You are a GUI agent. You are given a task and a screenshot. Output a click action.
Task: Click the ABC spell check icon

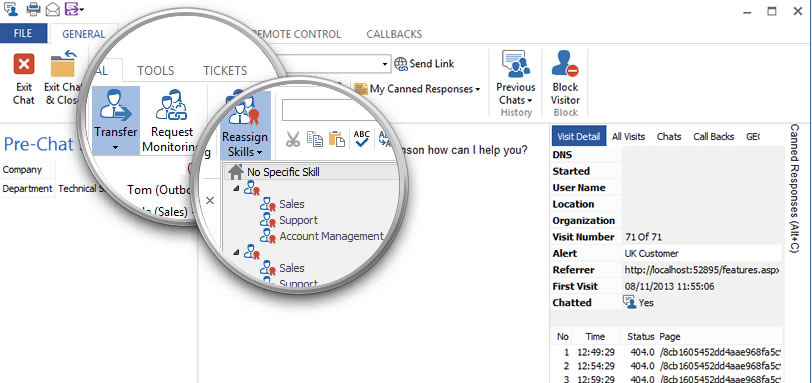click(361, 139)
